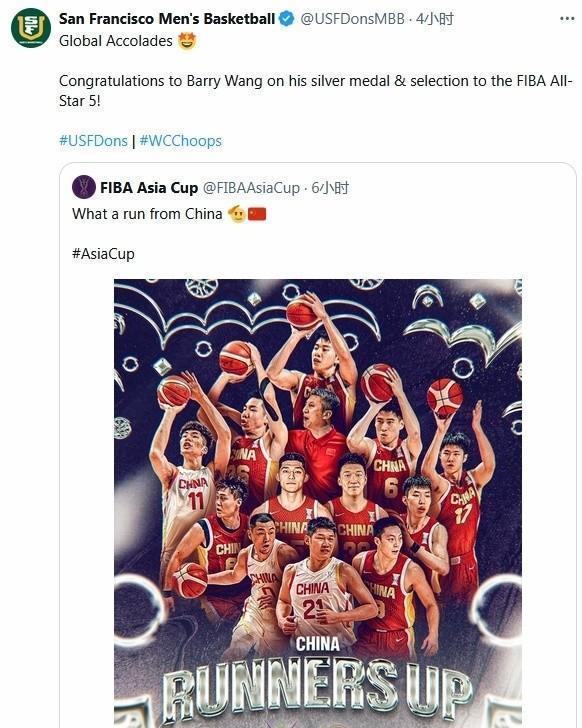582x728 pixels.
Task: Open the @USFDonsMBB handle
Action: pyautogui.click(x=352, y=19)
